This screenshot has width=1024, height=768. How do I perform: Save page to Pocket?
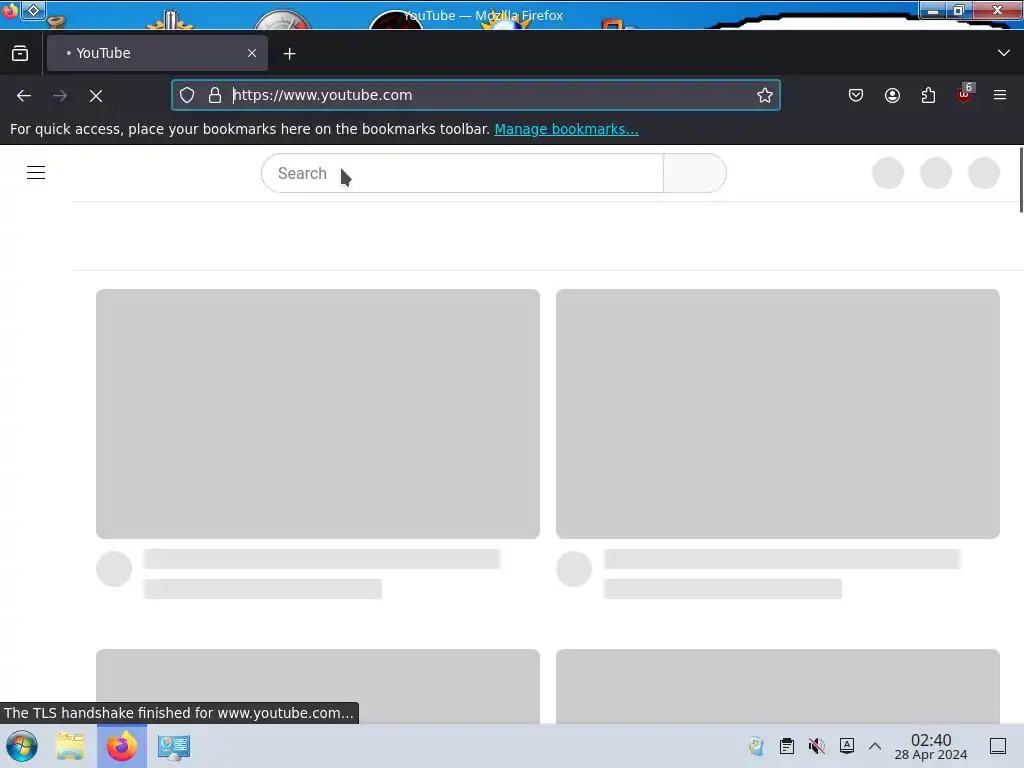pos(856,95)
